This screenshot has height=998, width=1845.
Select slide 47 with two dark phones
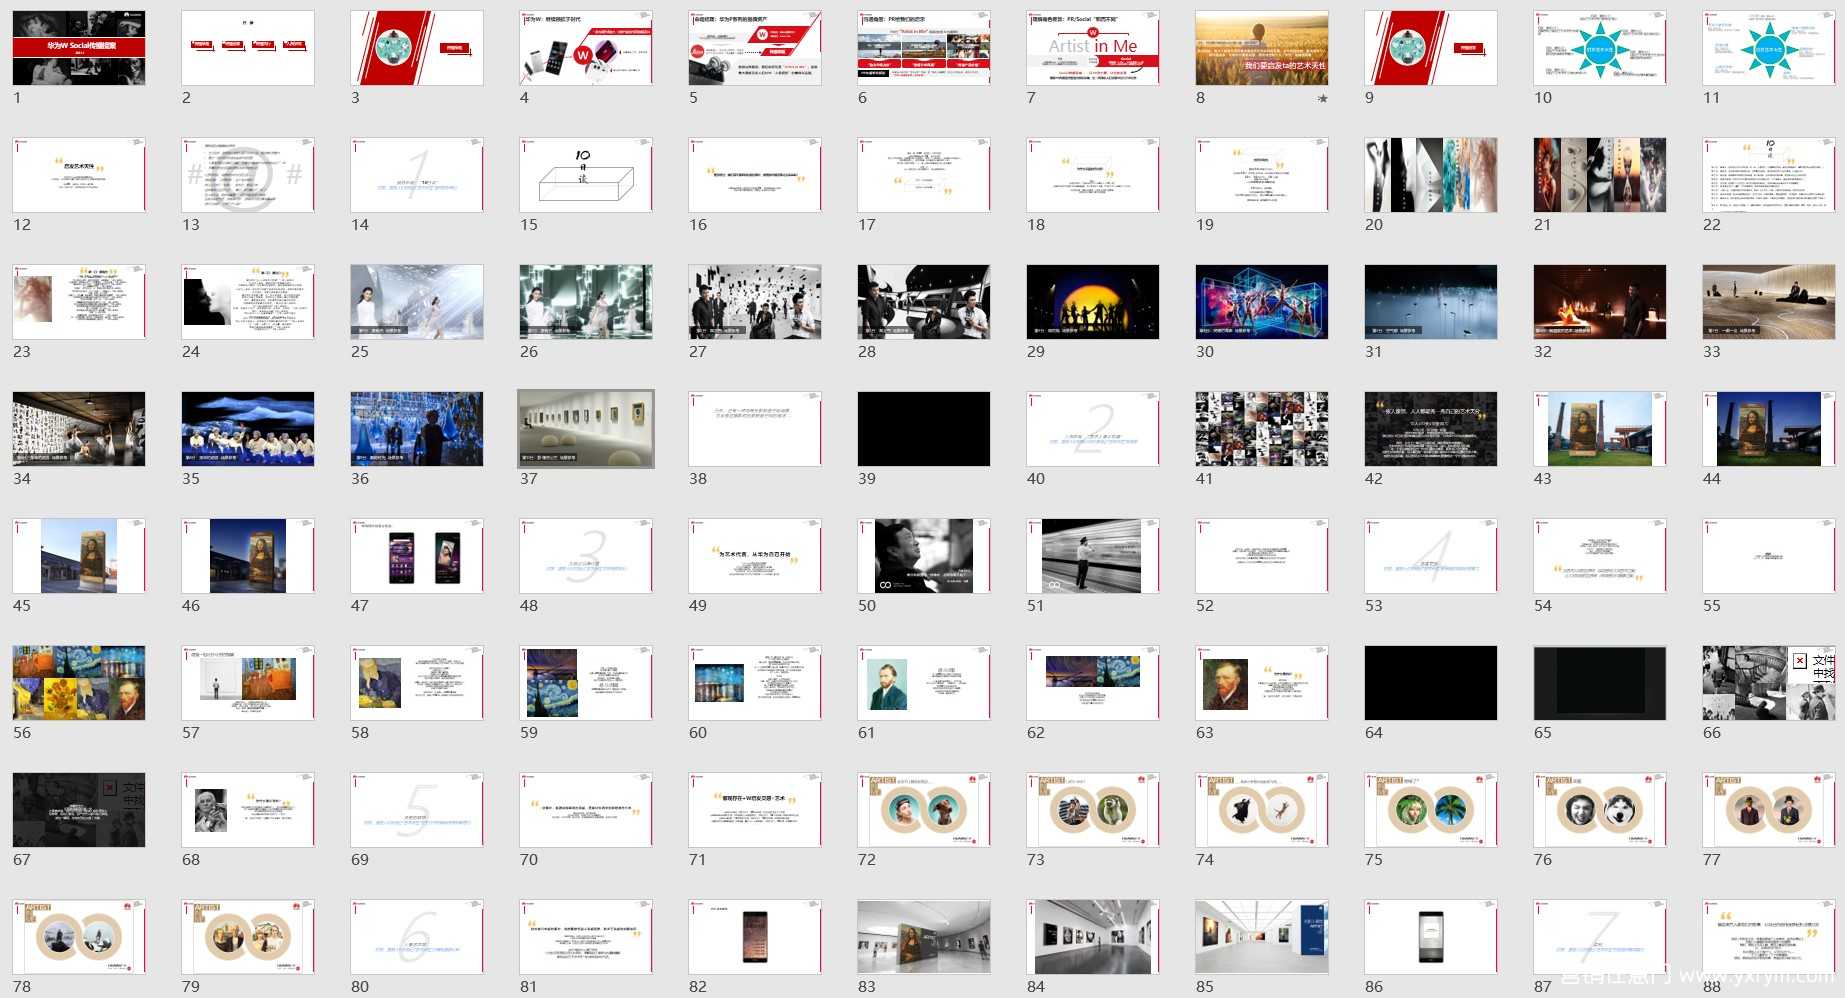(417, 556)
